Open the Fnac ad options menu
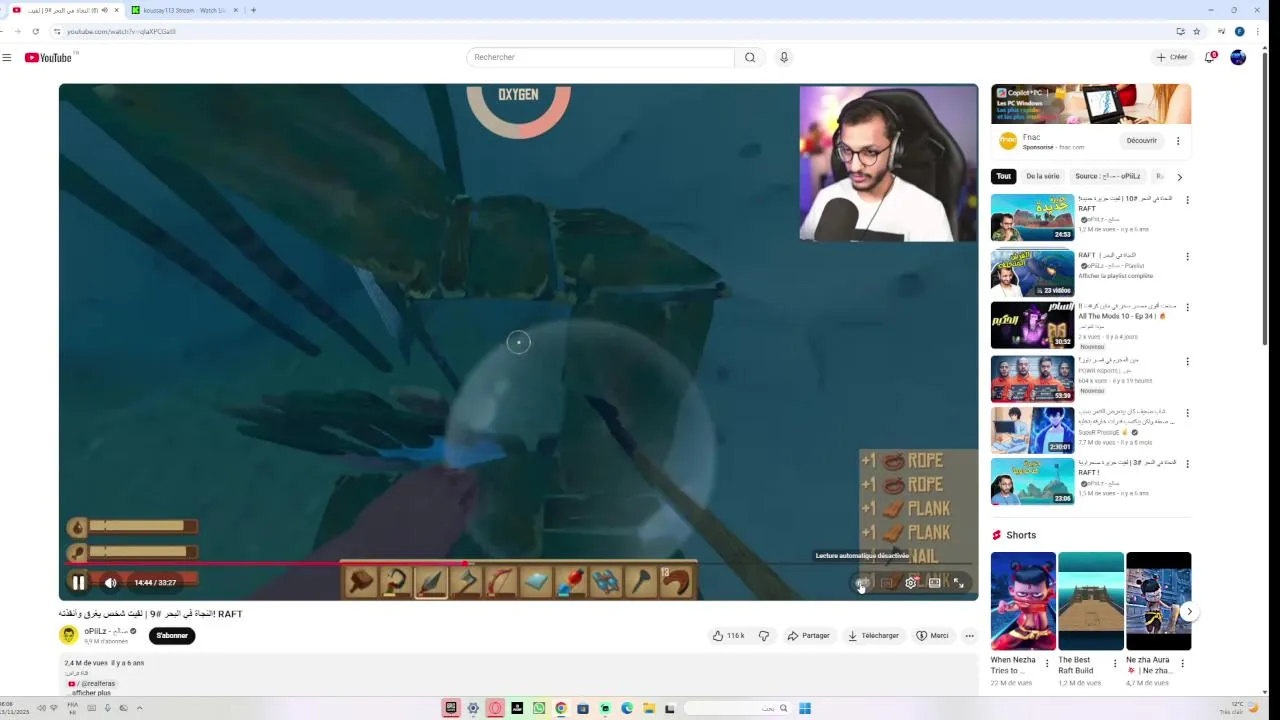This screenshot has height=720, width=1280. coord(1178,141)
